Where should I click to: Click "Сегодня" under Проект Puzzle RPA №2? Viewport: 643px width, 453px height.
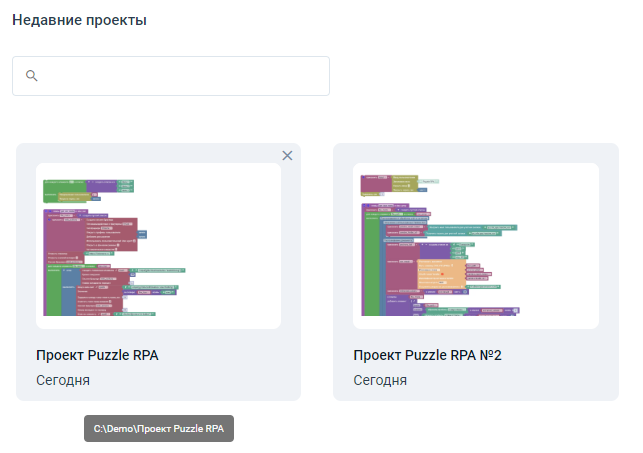pyautogui.click(x=380, y=380)
